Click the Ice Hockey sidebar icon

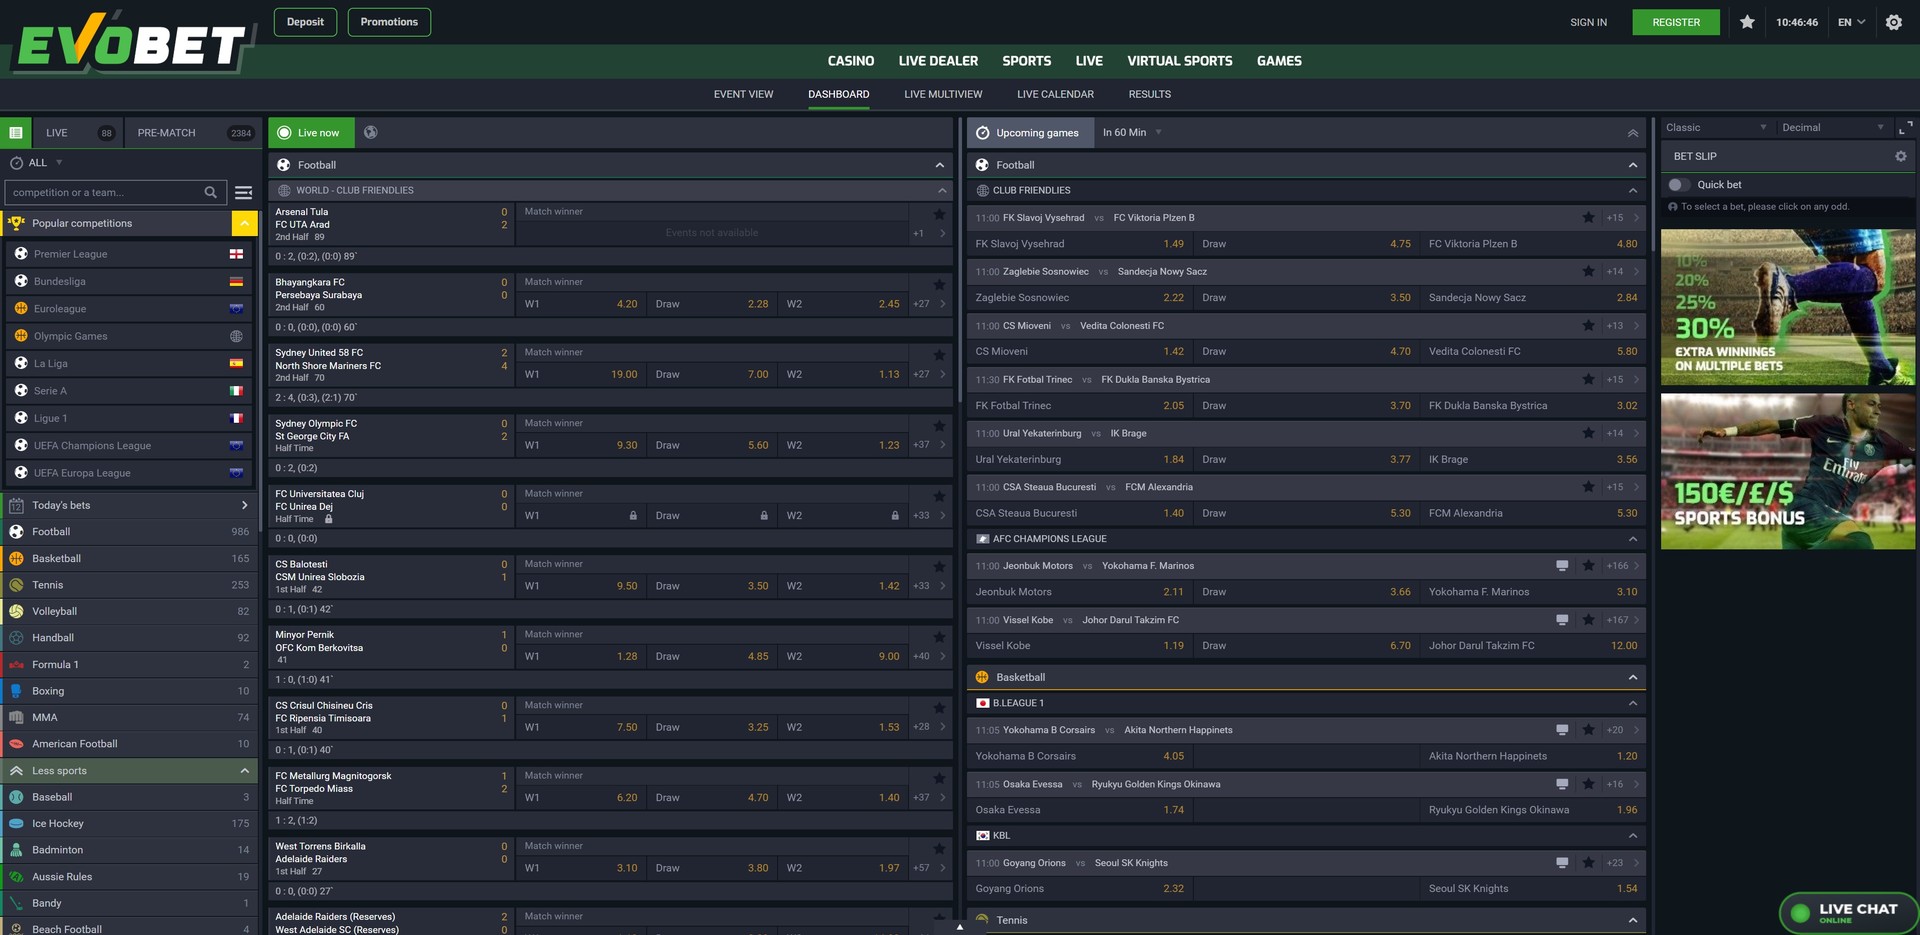(x=16, y=823)
